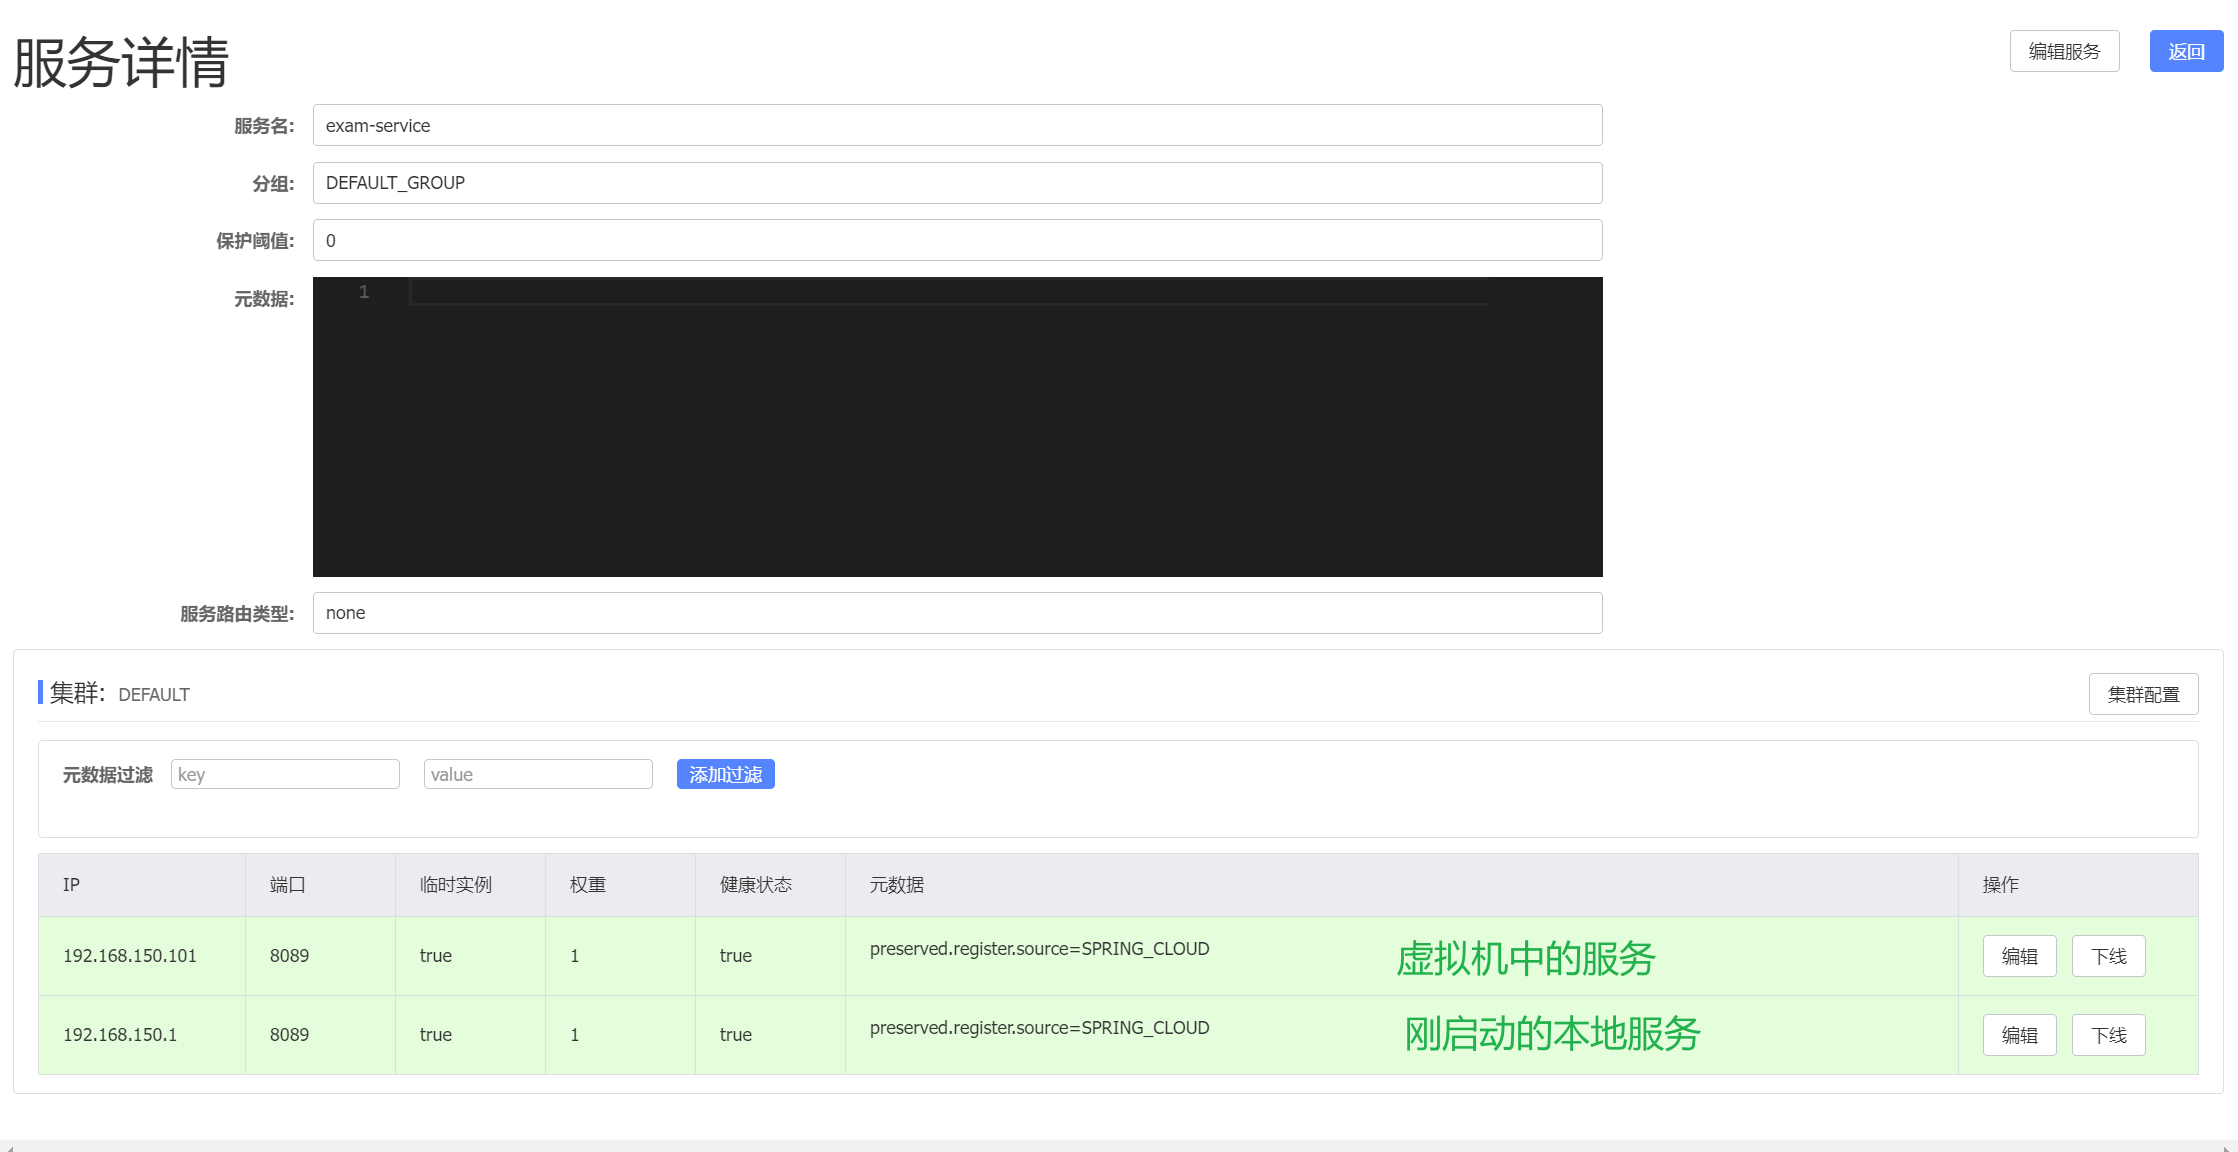
Task: Click inside the dark 元数据 editor
Action: (x=956, y=430)
